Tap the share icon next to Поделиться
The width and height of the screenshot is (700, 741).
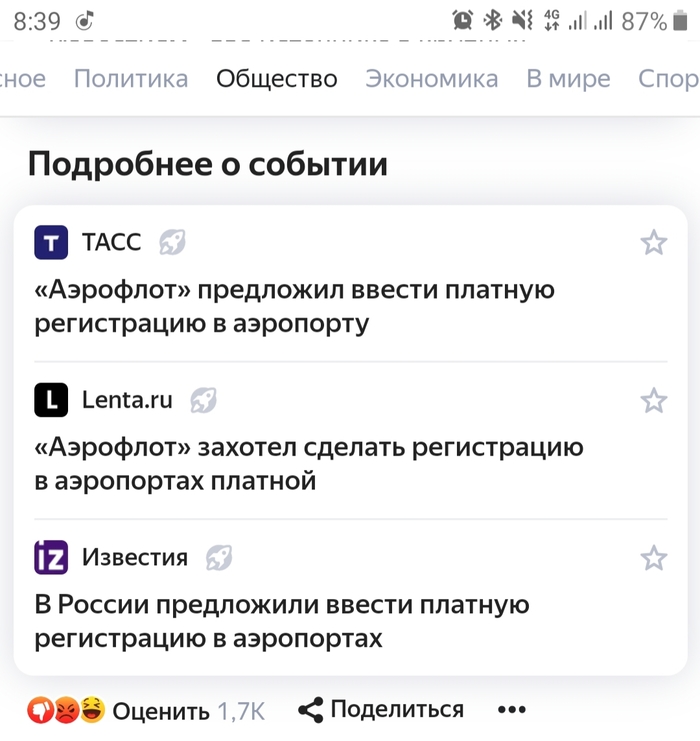(312, 710)
